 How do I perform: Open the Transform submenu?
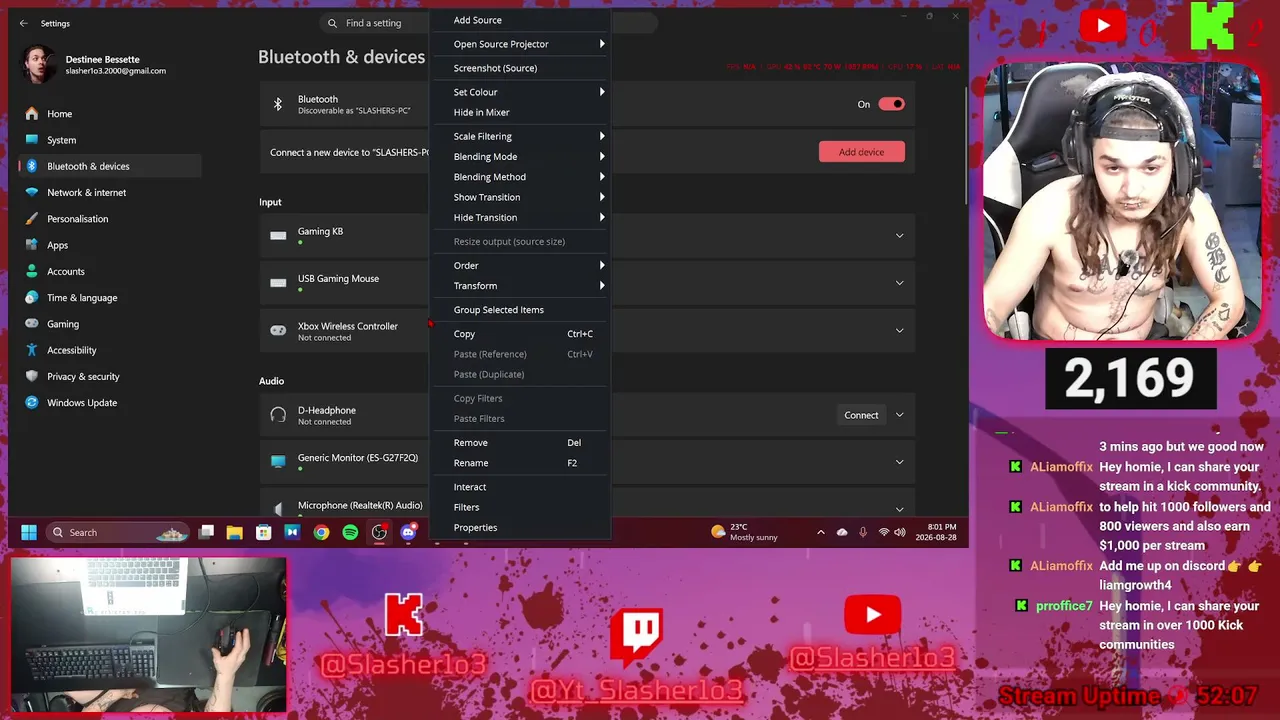(x=520, y=286)
